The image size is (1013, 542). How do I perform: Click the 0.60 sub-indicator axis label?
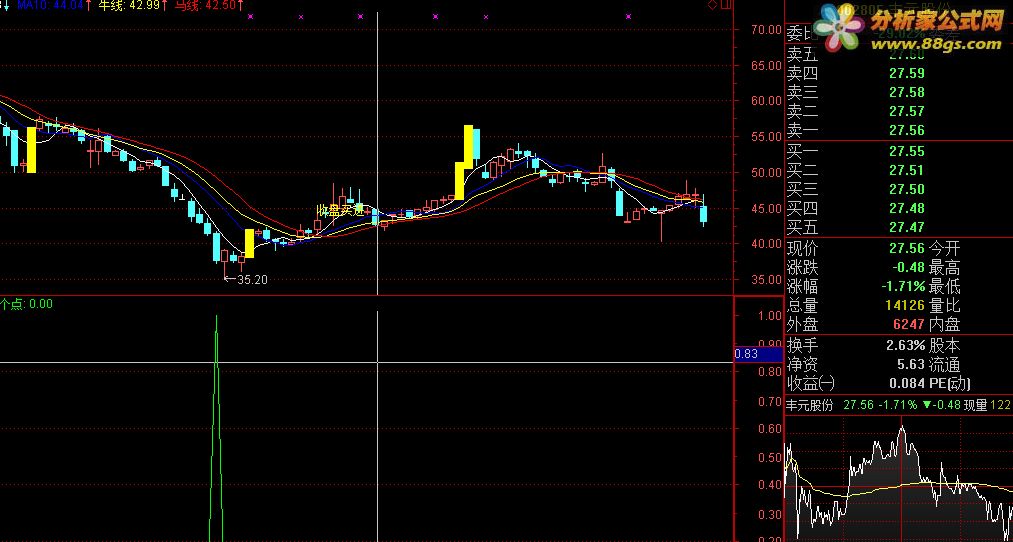pos(770,429)
